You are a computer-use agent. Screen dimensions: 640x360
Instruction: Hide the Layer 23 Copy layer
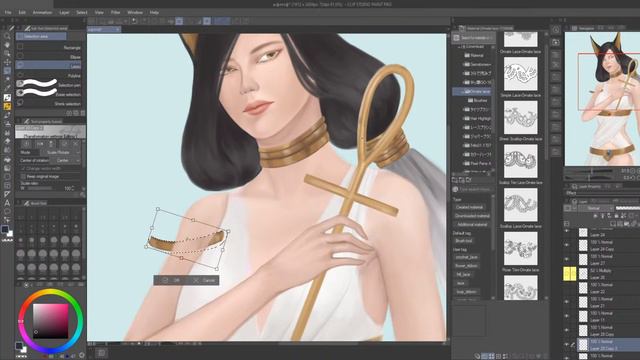567,330
